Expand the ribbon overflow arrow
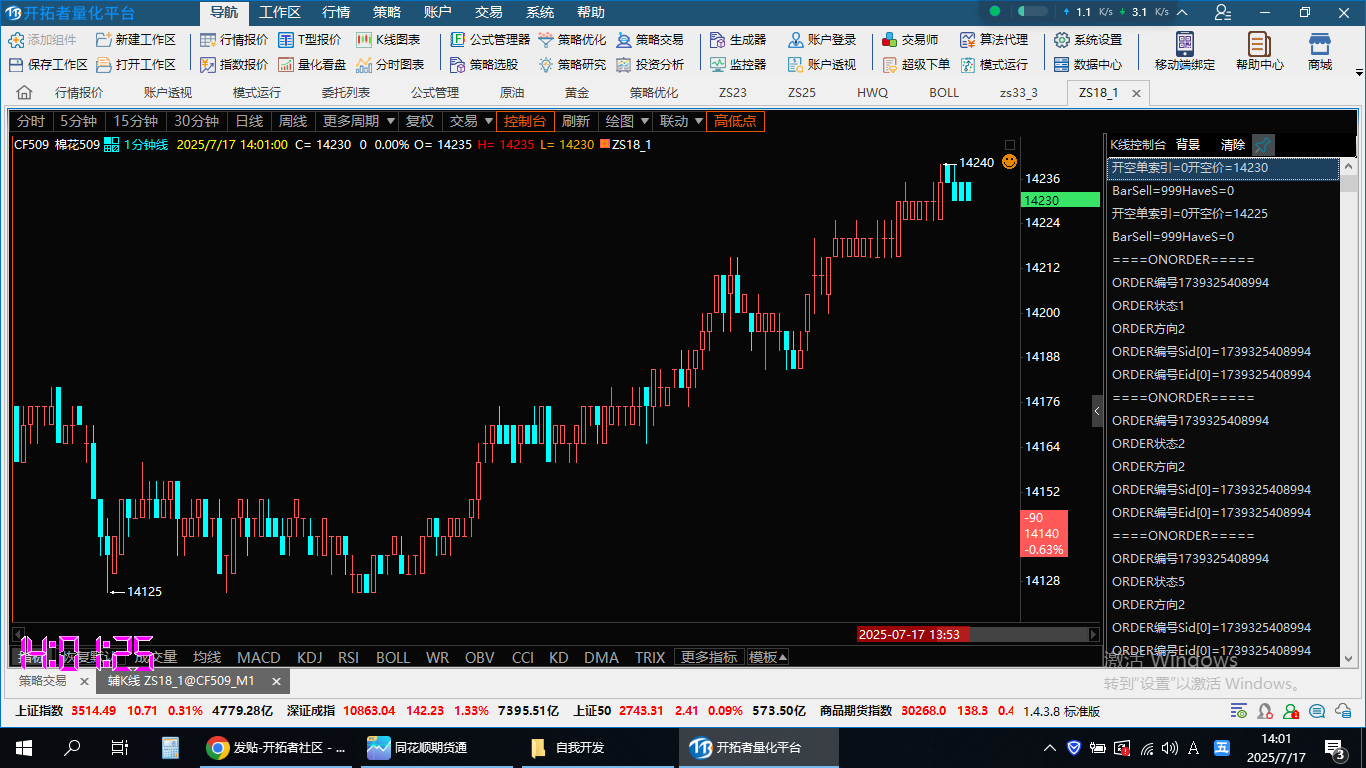1366x768 pixels. [x=1358, y=73]
